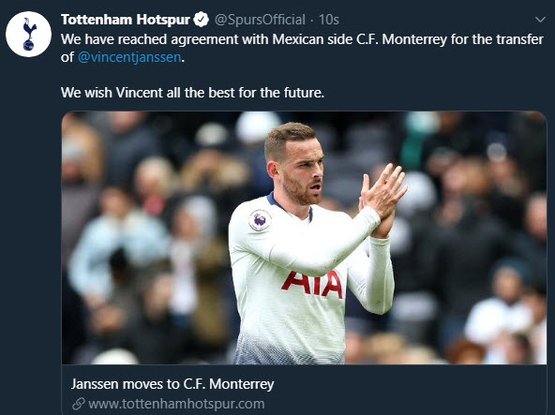Open the @vincentjanssen mention
555x415 pixels.
129,57
